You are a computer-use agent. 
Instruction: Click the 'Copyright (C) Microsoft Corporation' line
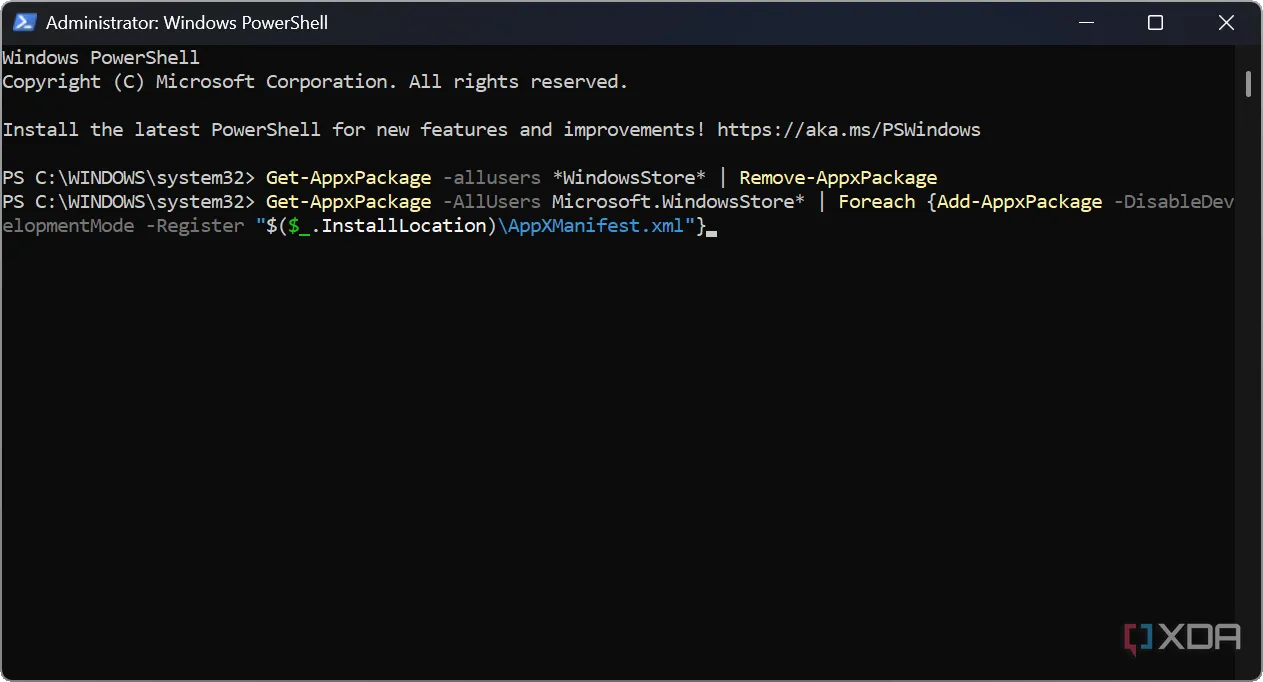pos(315,82)
